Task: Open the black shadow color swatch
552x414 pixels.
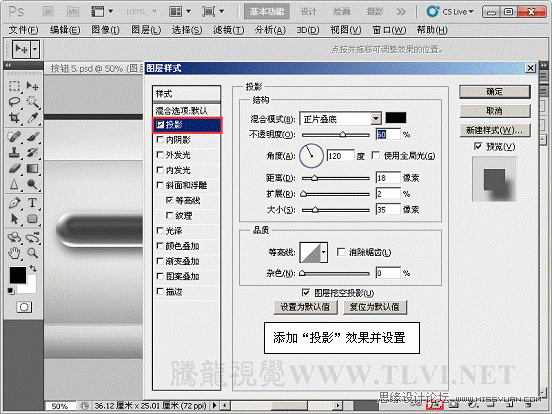Action: (x=396, y=118)
